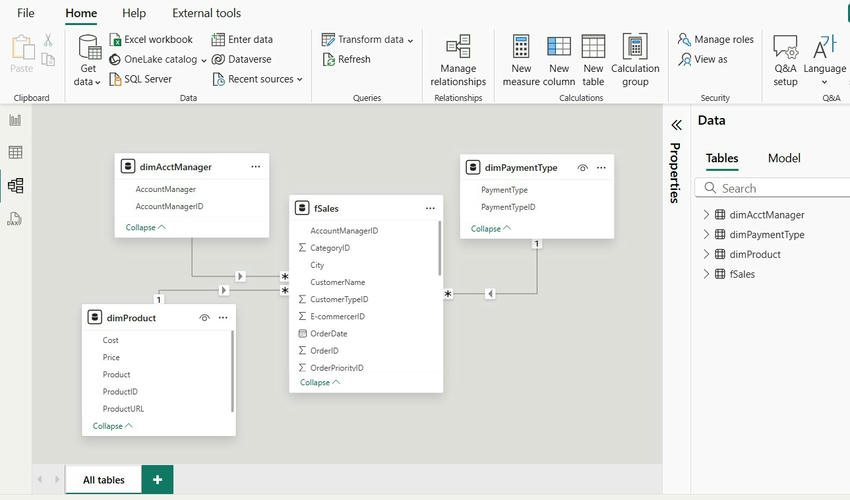This screenshot has width=850, height=500.
Task: Click the Copy icon in Clipboard
Action: [48, 59]
